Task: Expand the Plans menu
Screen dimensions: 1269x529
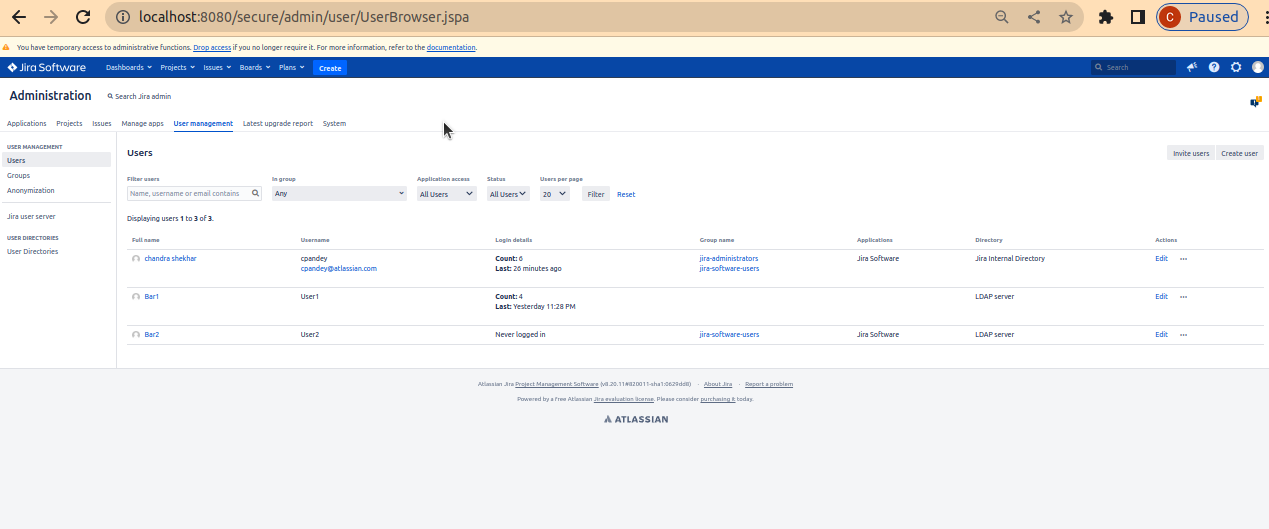Action: [x=291, y=68]
